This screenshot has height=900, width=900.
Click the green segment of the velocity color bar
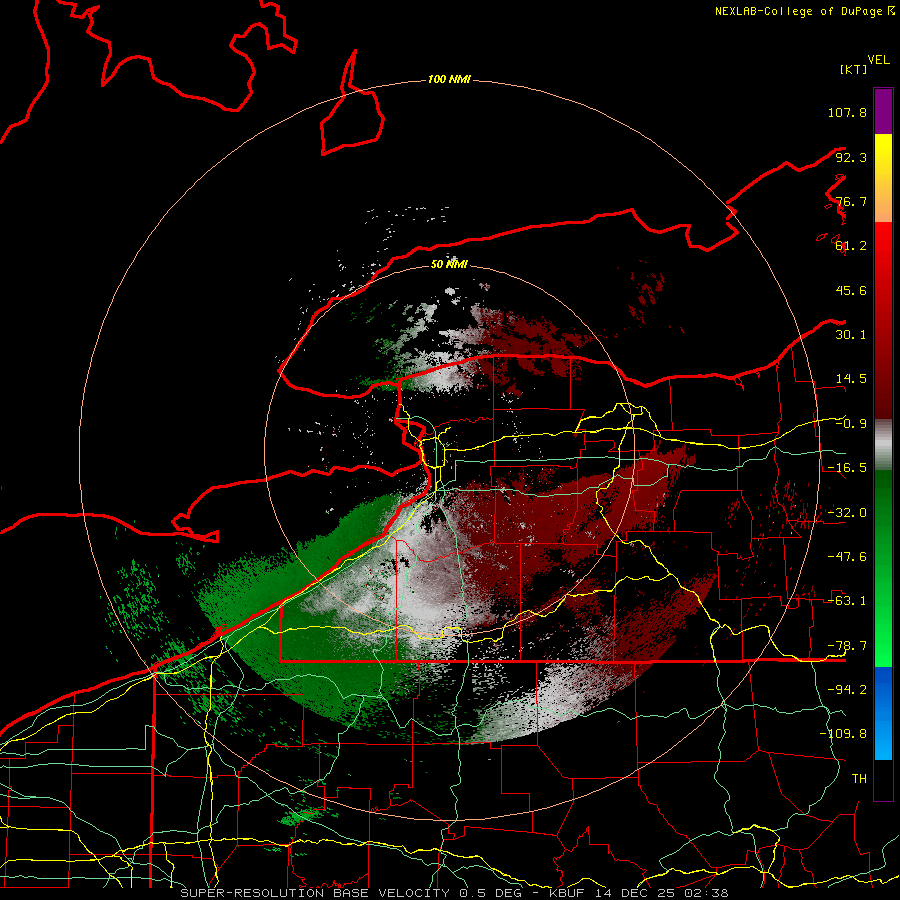pos(883,568)
